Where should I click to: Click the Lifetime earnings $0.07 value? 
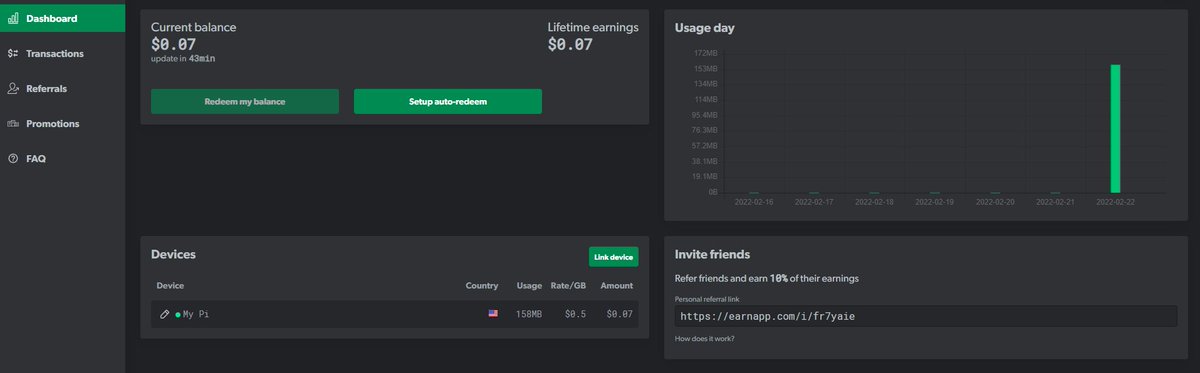pos(571,44)
